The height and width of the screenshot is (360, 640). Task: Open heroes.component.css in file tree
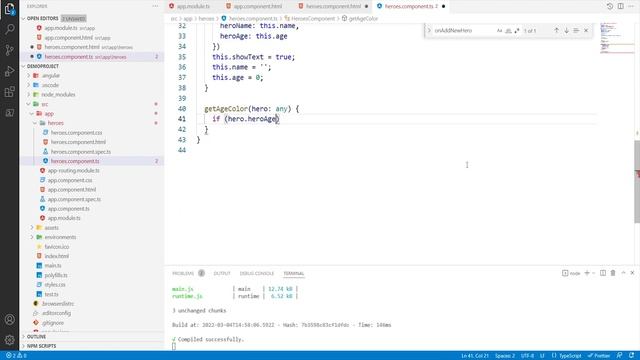click(76, 133)
